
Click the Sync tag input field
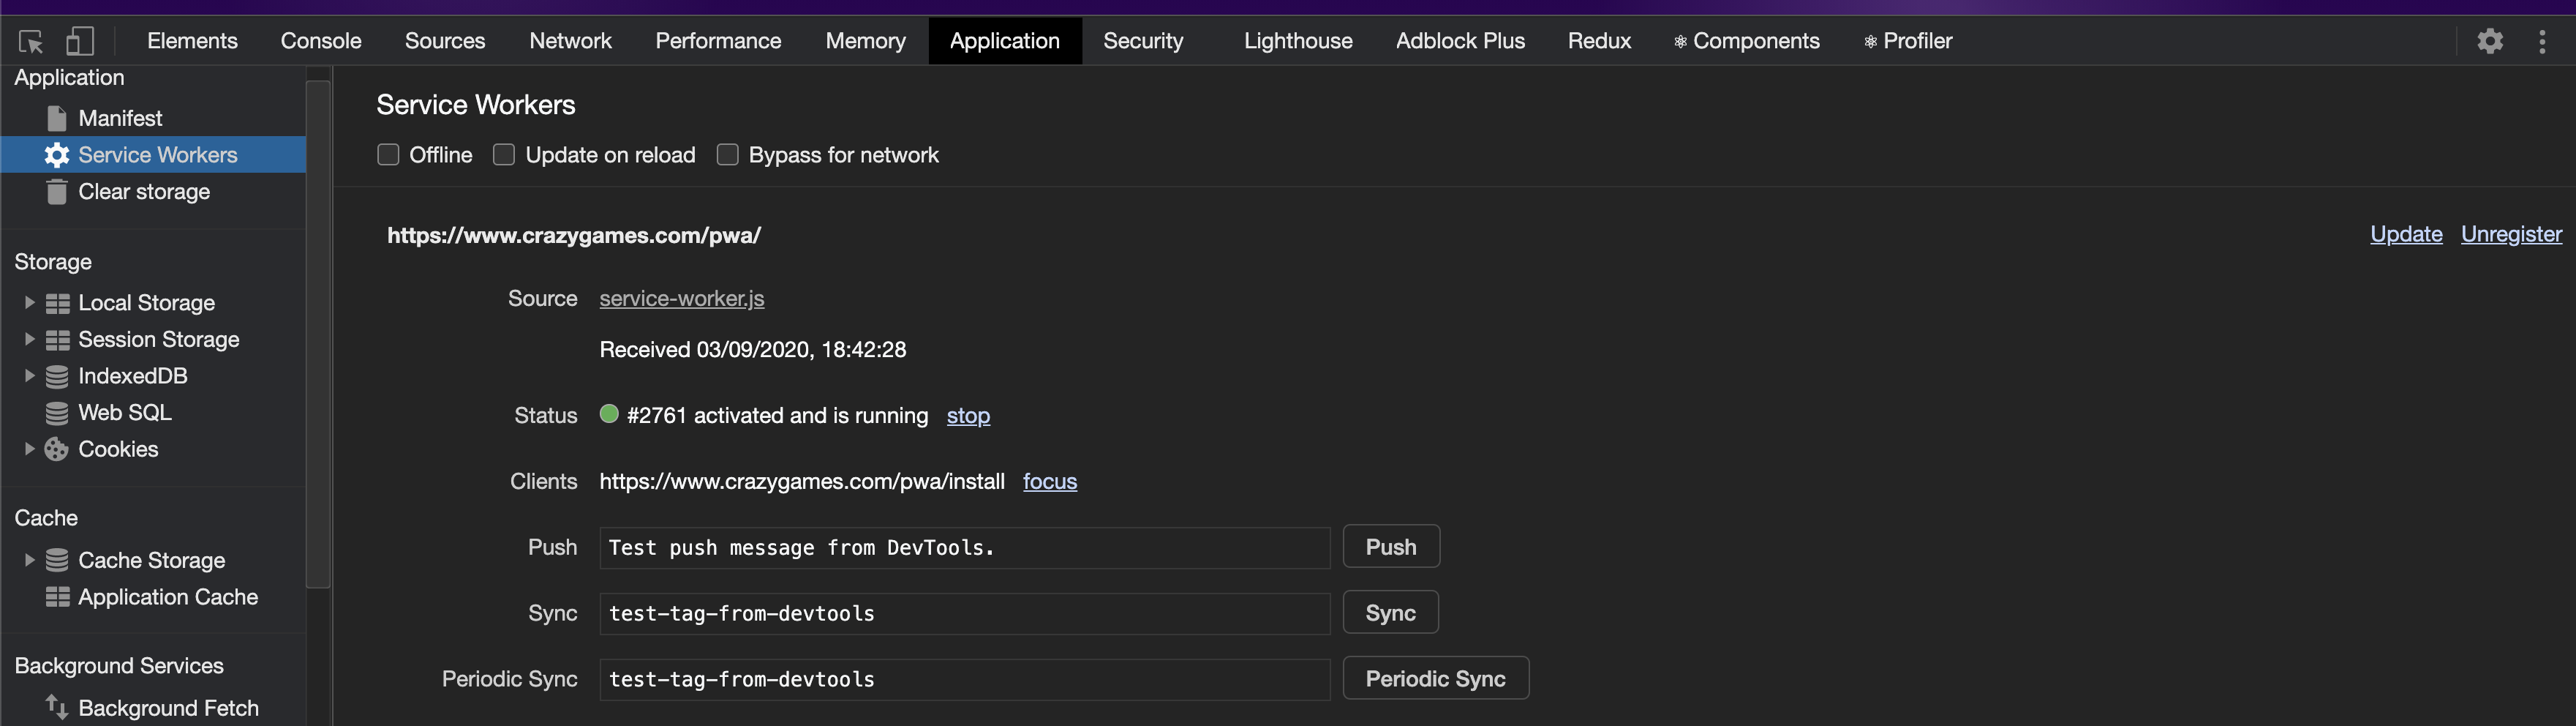click(x=963, y=613)
